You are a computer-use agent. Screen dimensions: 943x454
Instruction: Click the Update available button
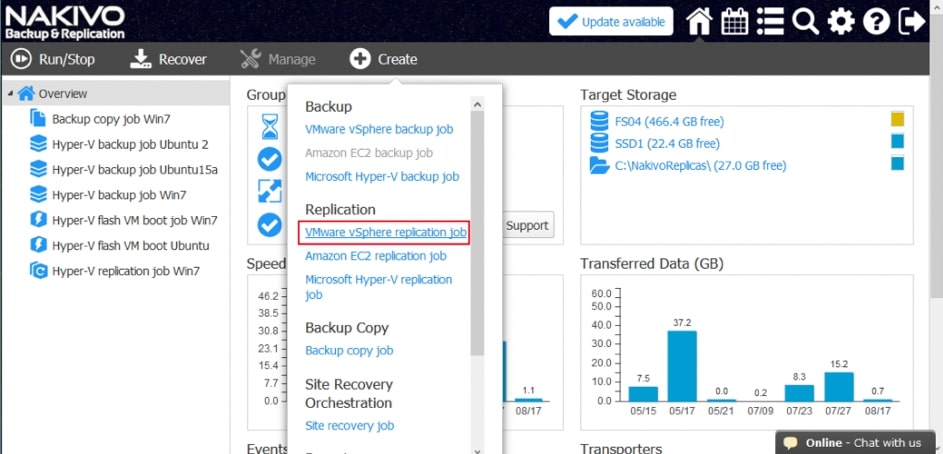pyautogui.click(x=610, y=21)
